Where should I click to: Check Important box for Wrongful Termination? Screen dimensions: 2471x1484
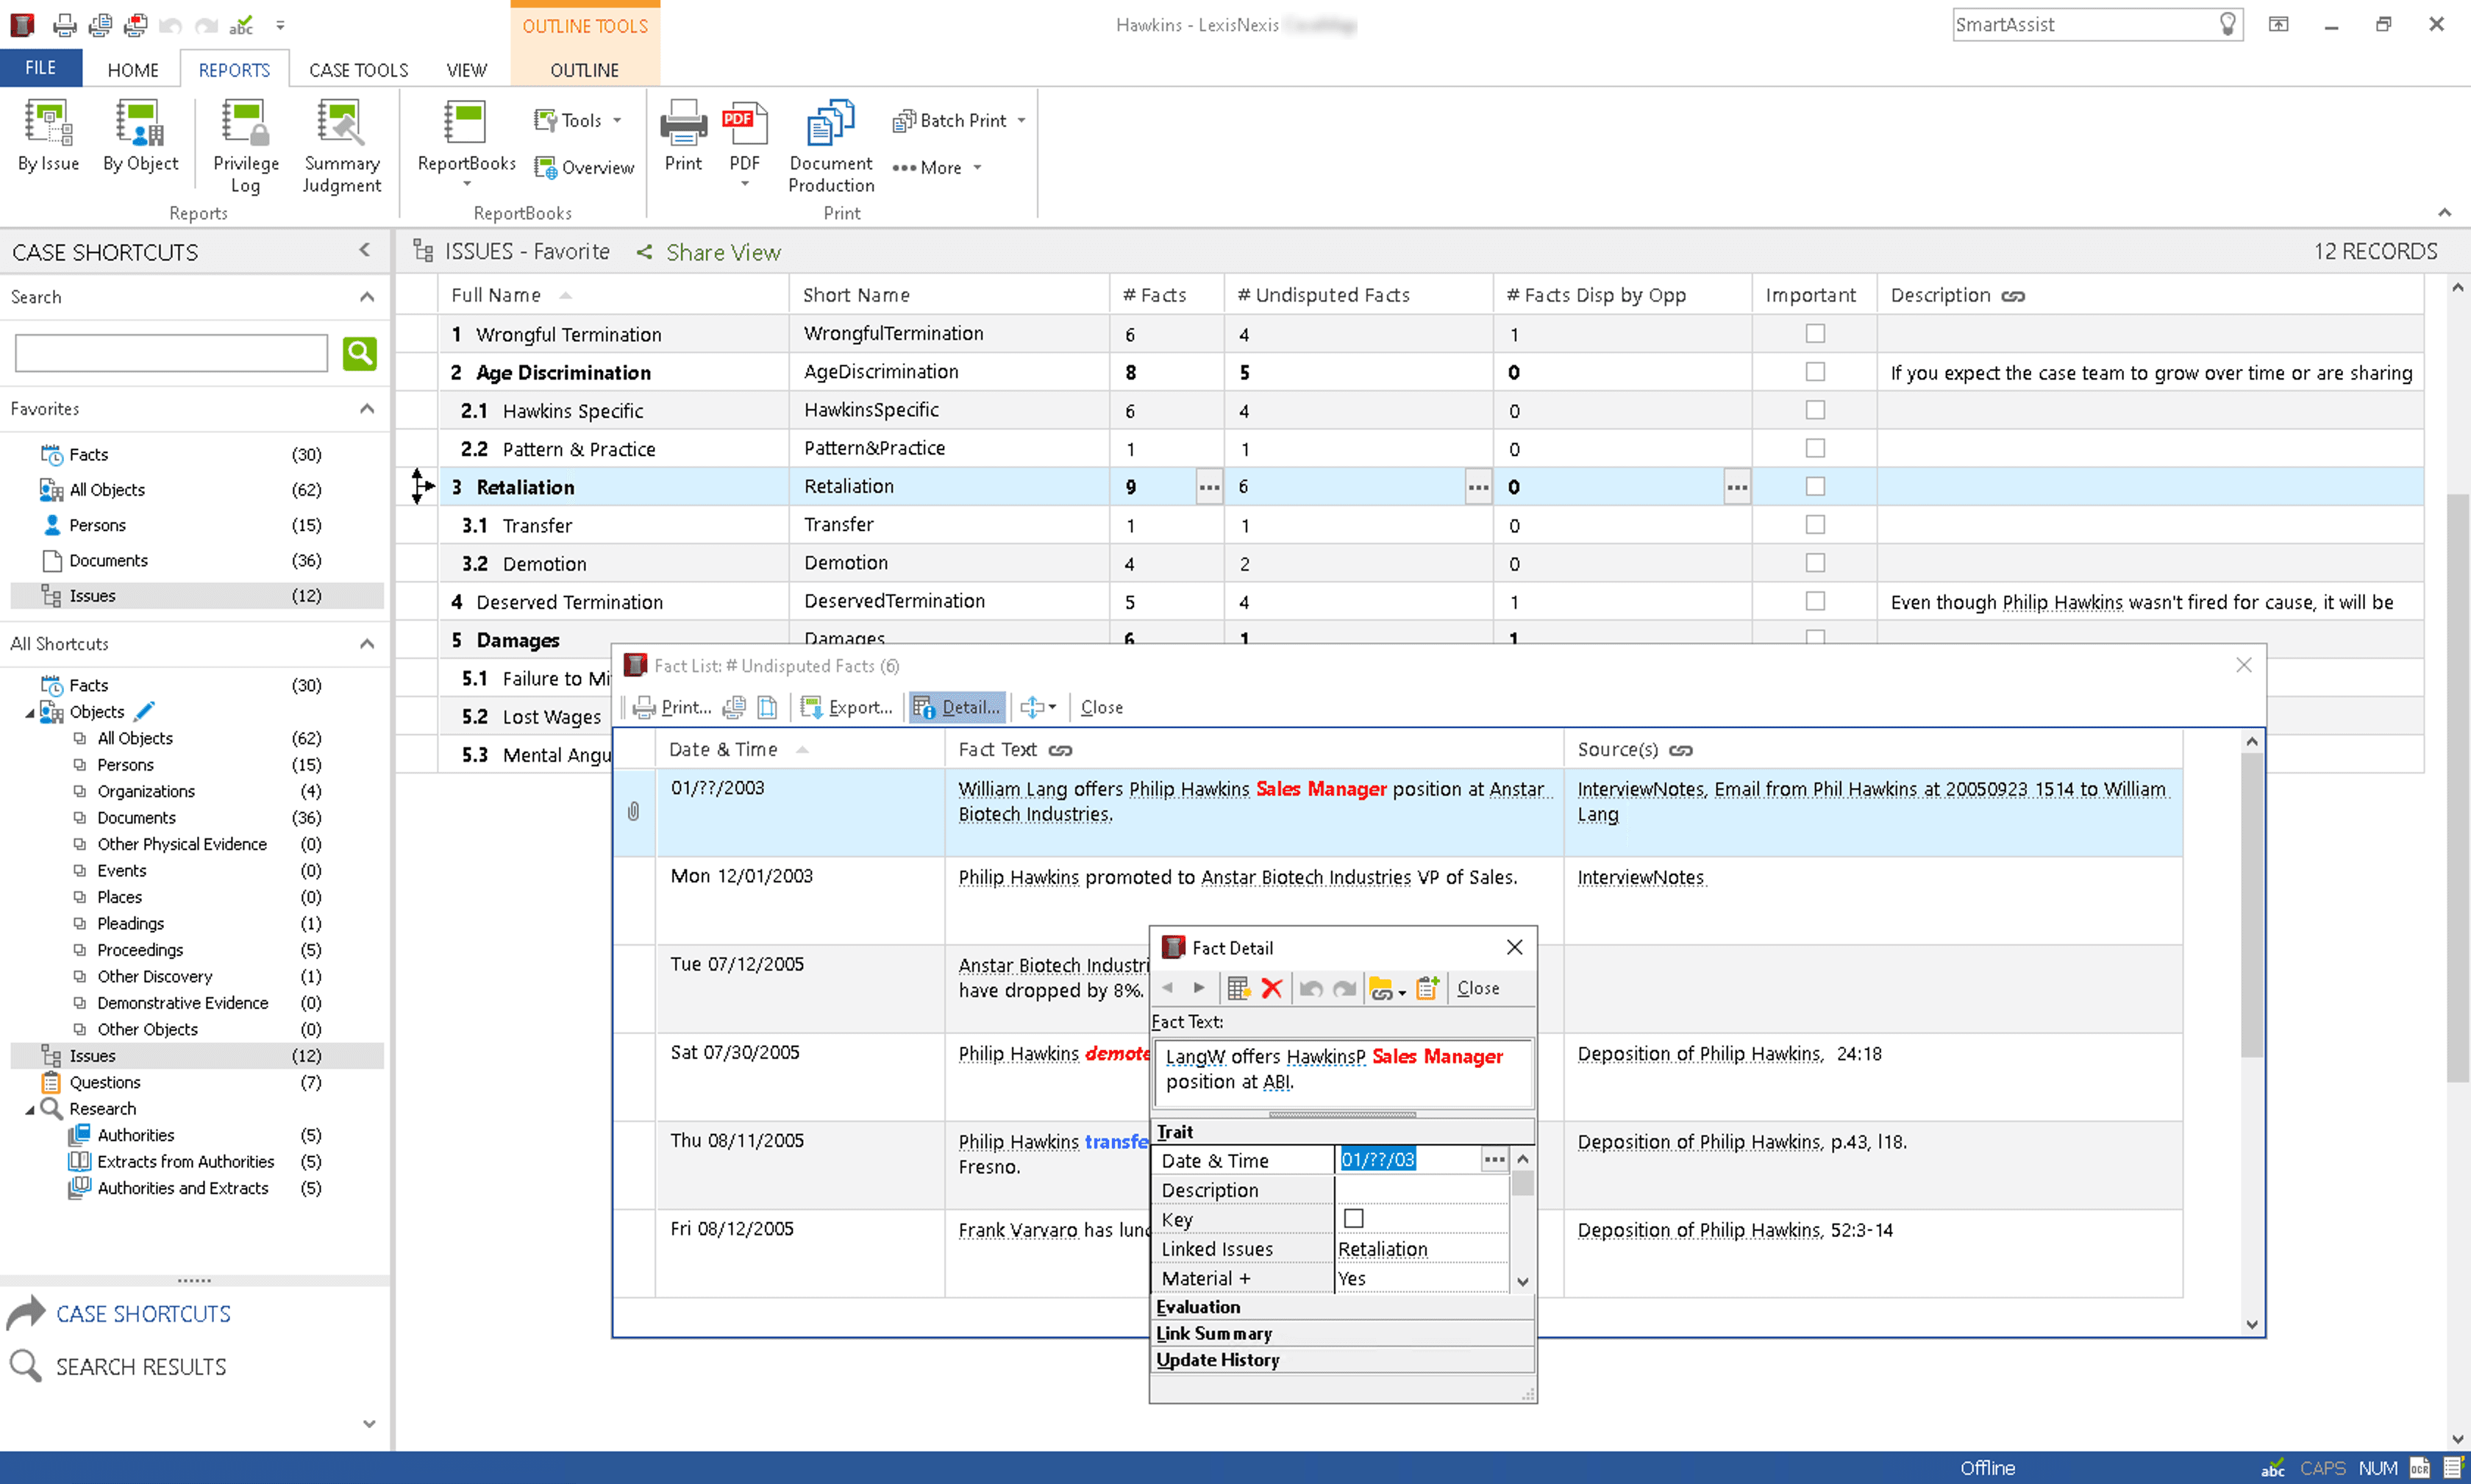1814,334
